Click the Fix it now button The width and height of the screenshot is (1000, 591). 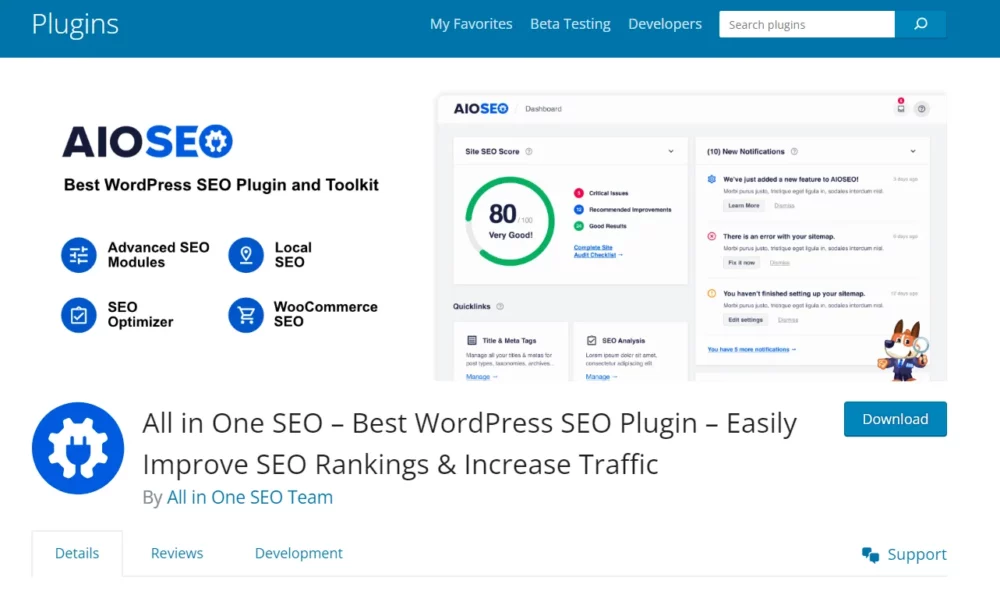[741, 263]
